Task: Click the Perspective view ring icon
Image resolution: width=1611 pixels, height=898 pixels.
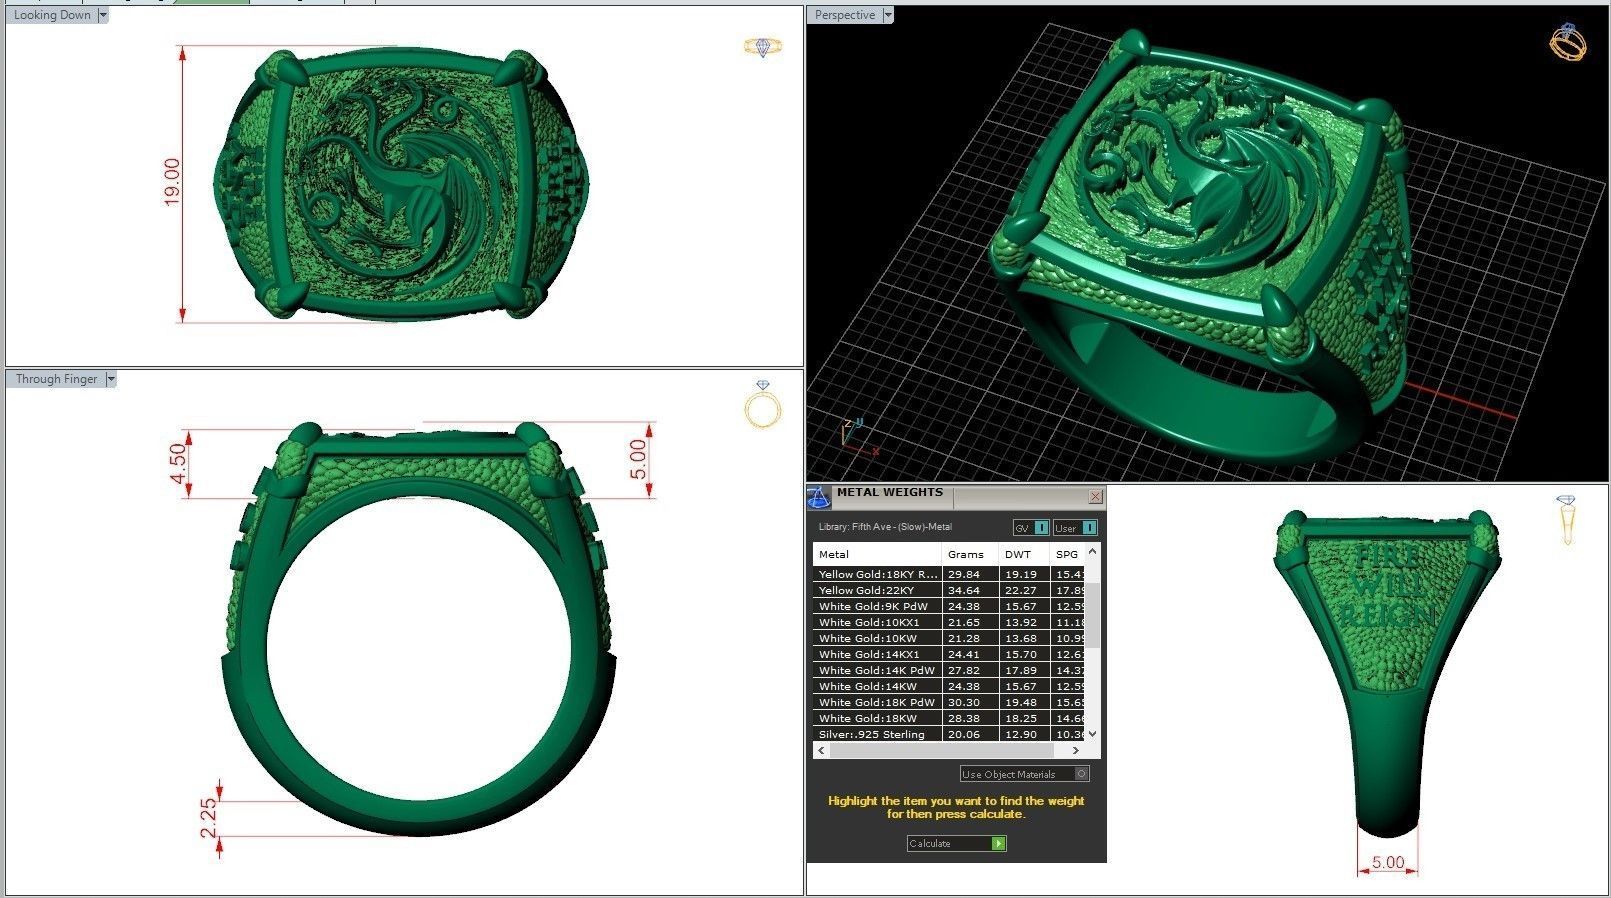Action: [1567, 42]
